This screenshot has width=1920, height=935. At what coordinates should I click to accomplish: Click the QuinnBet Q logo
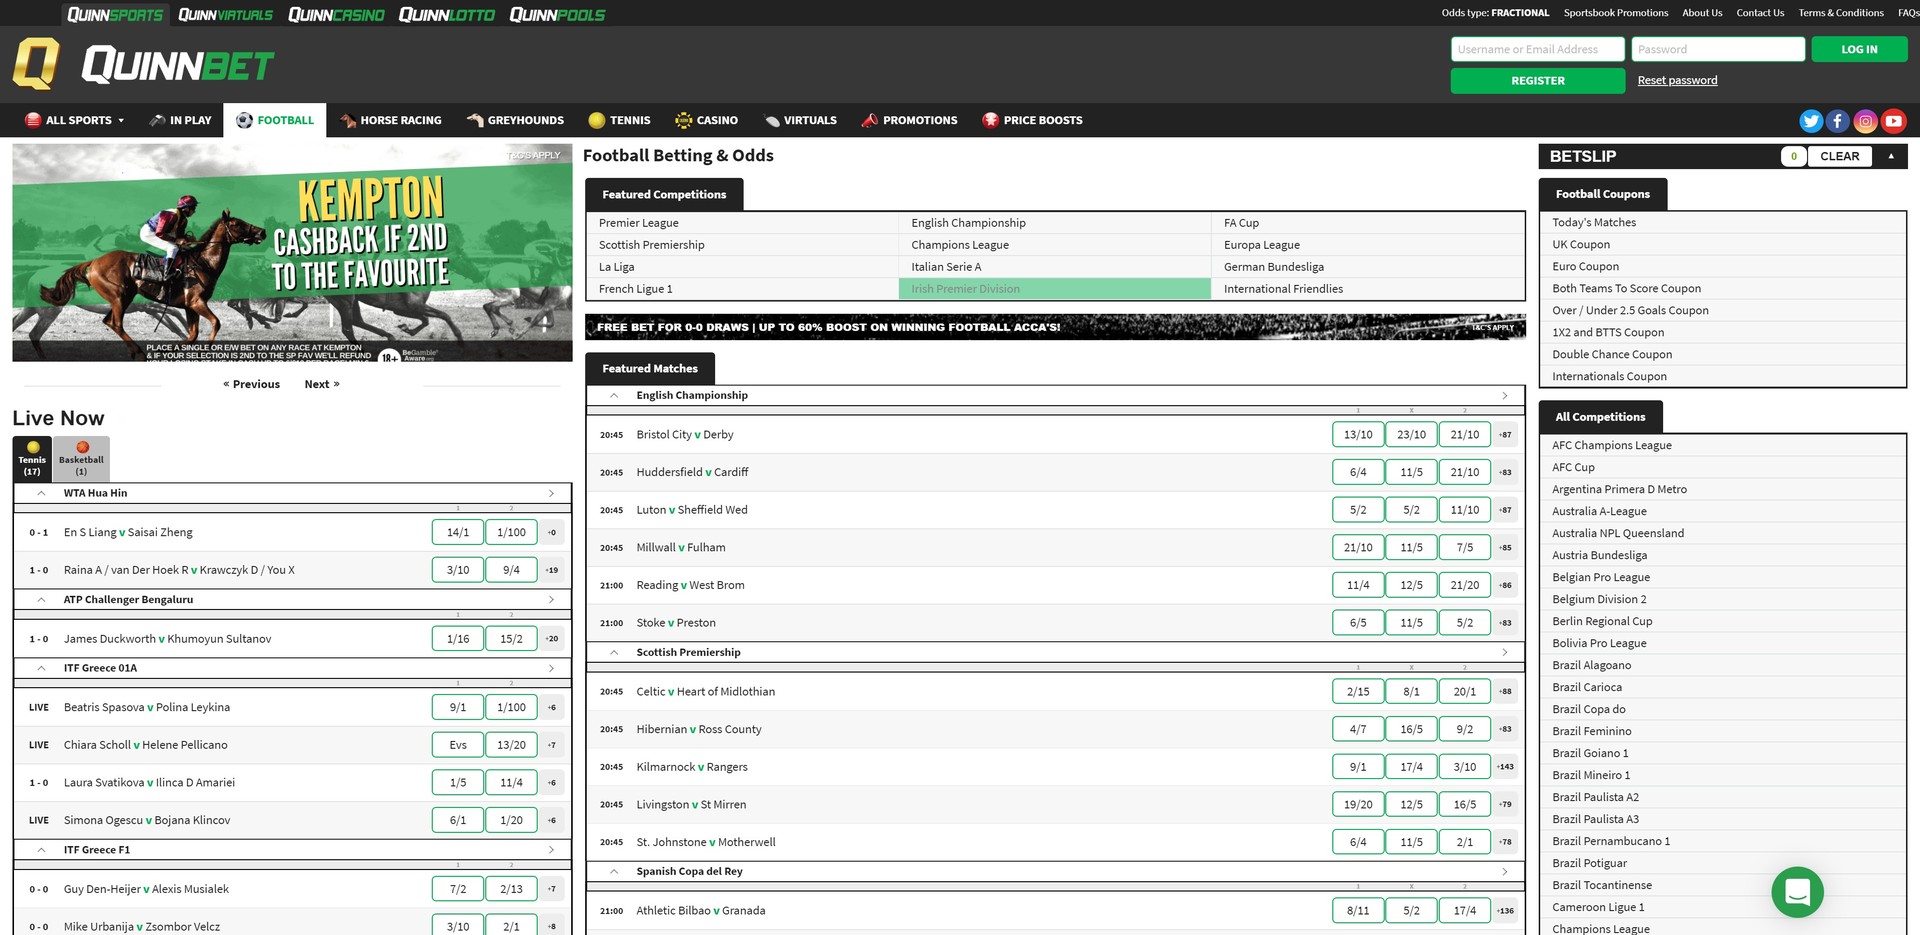pos(36,64)
